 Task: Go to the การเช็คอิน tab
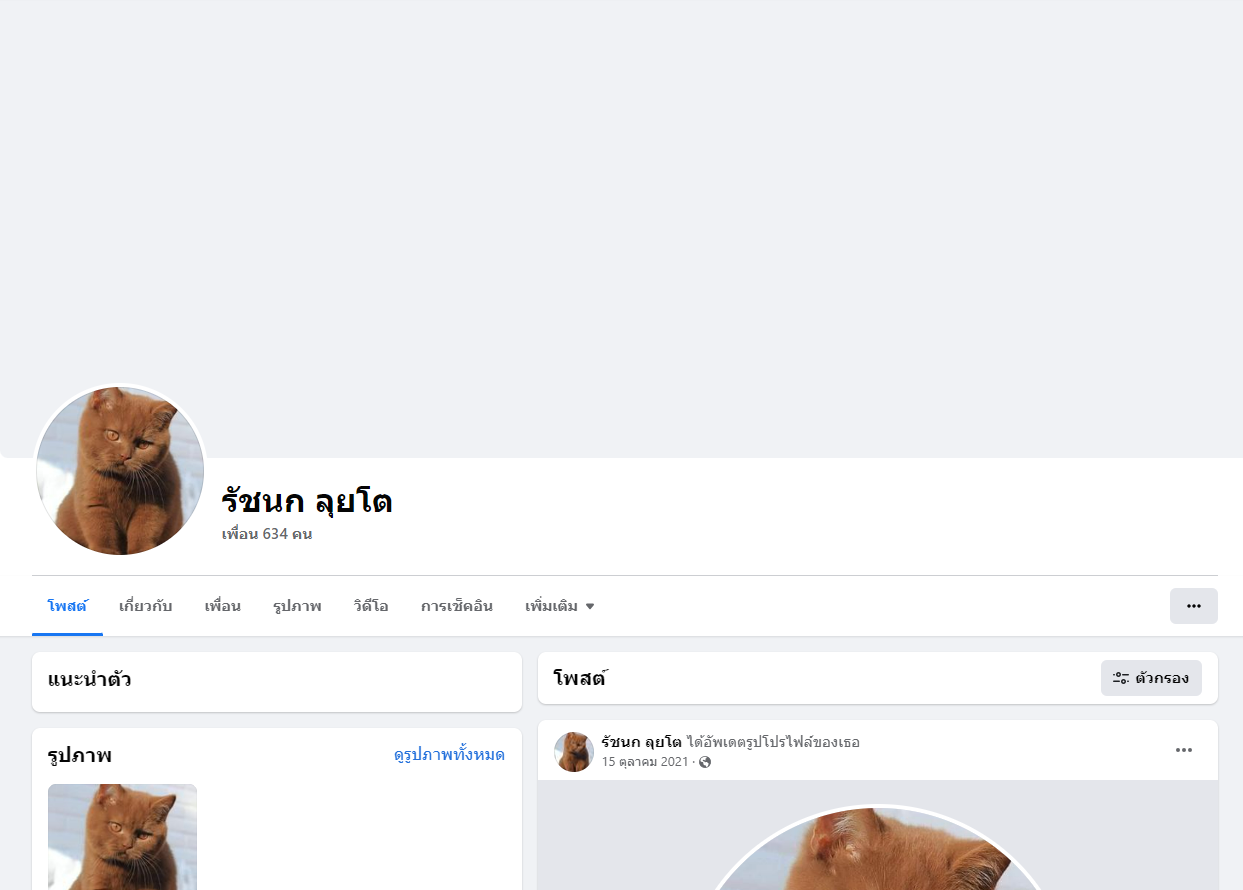click(x=457, y=606)
